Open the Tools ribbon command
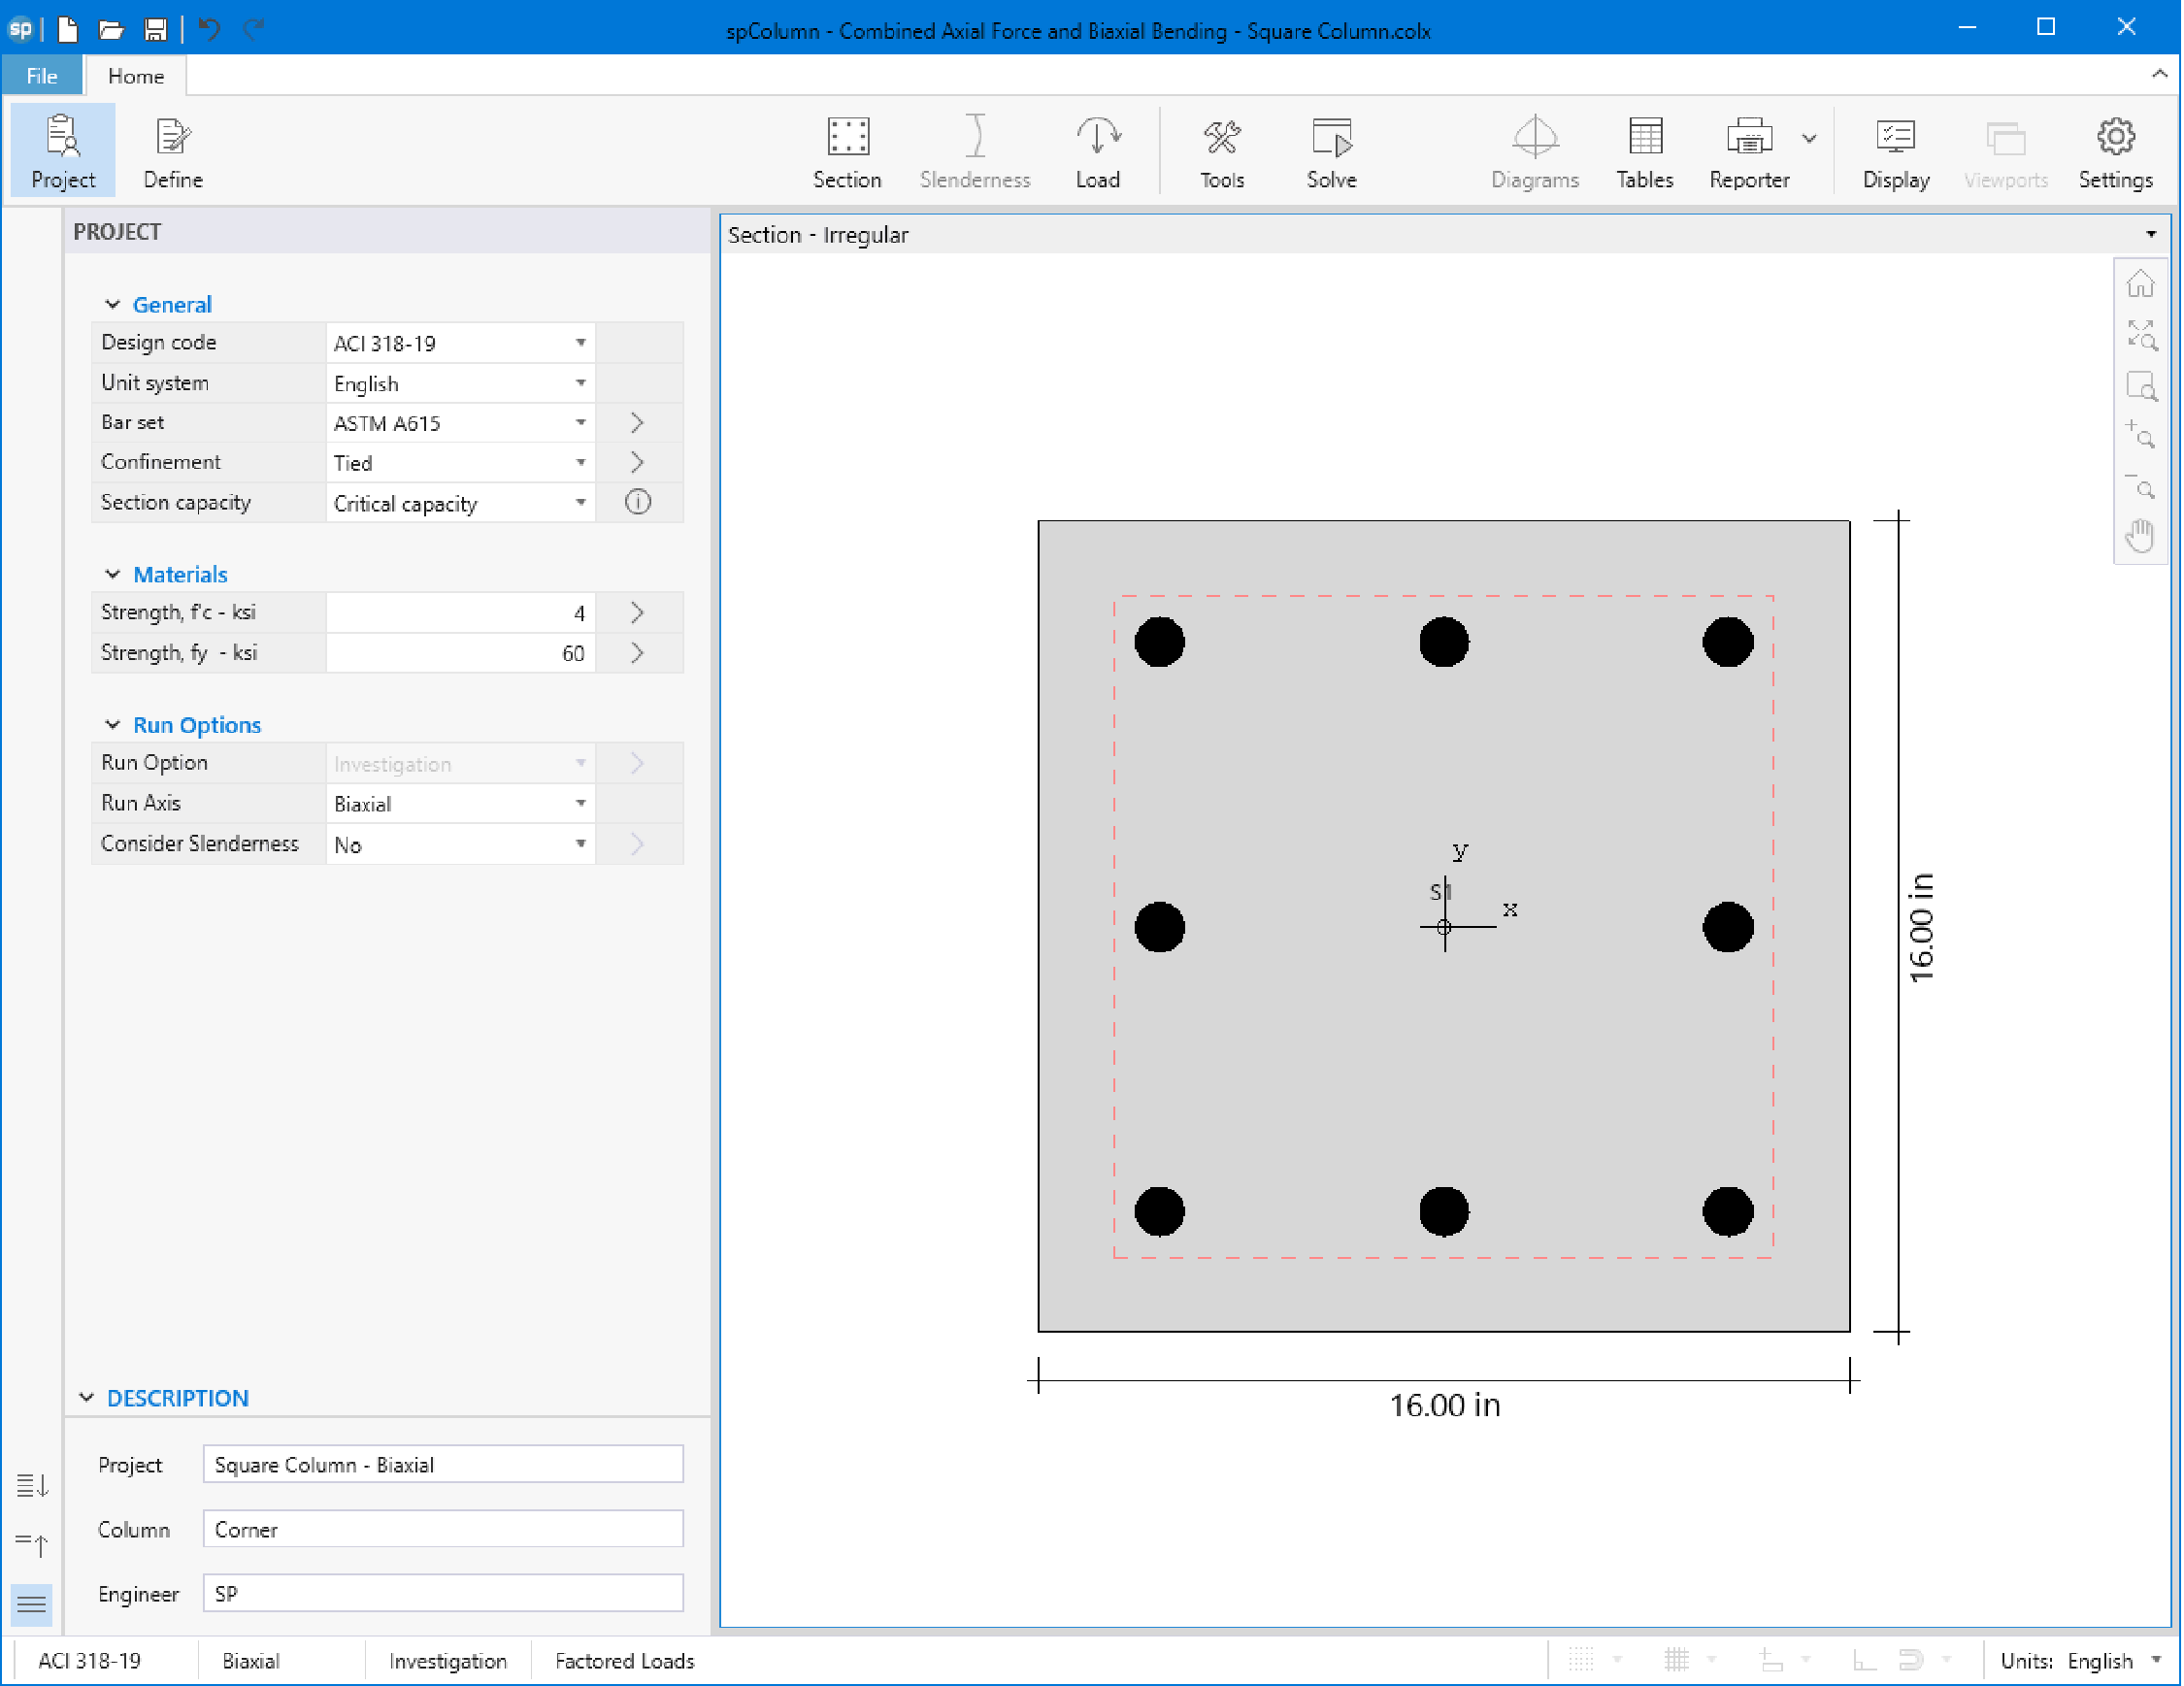2184x1686 pixels. pyautogui.click(x=1222, y=151)
